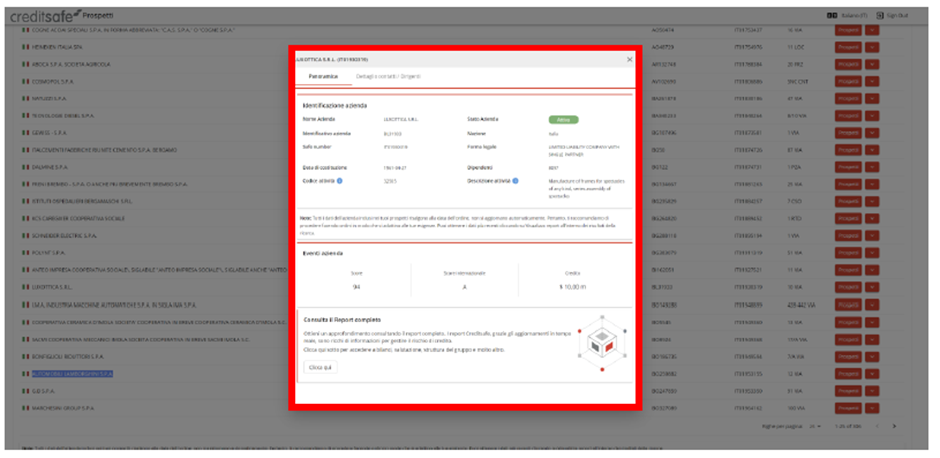
Task: Click the Score value 94
Action: click(x=356, y=287)
